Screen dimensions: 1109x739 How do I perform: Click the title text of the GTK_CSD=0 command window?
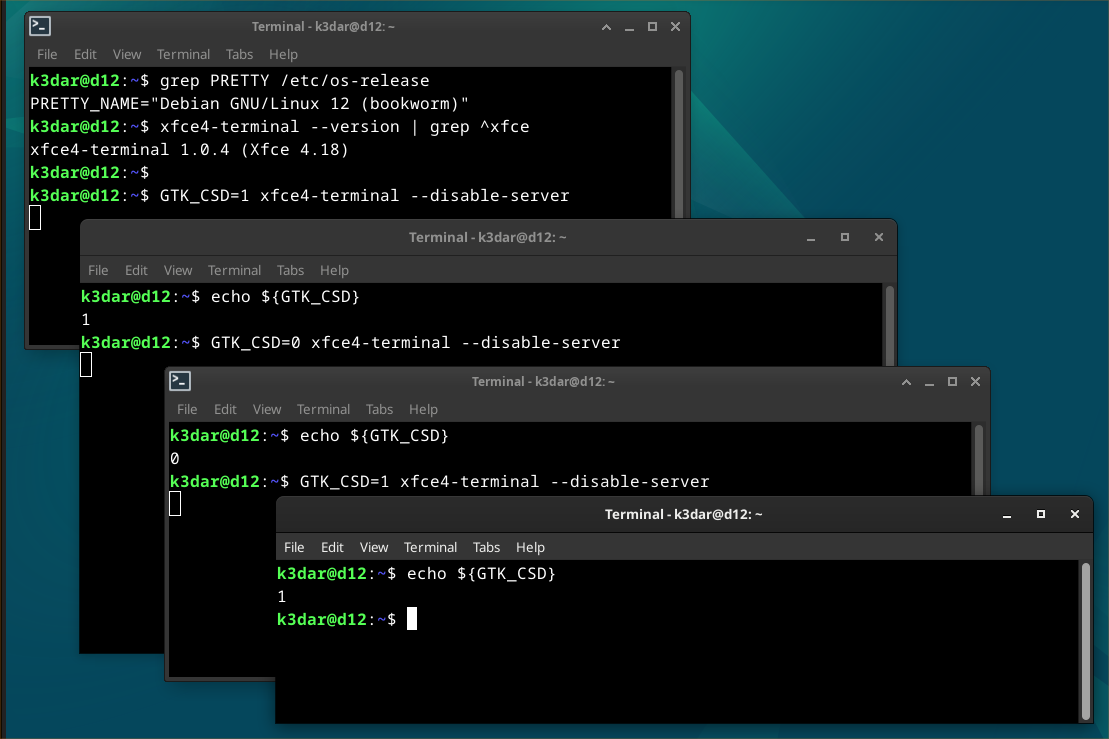(x=487, y=238)
